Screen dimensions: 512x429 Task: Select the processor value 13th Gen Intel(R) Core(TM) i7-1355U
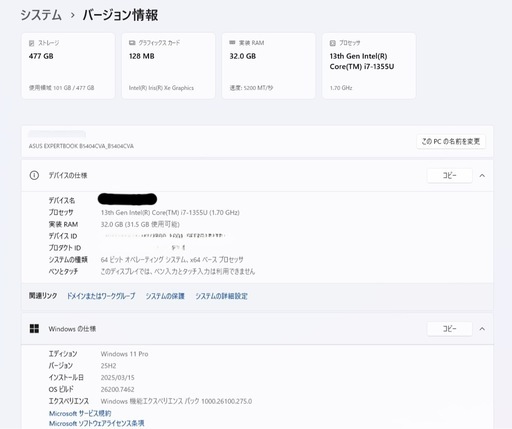click(170, 212)
